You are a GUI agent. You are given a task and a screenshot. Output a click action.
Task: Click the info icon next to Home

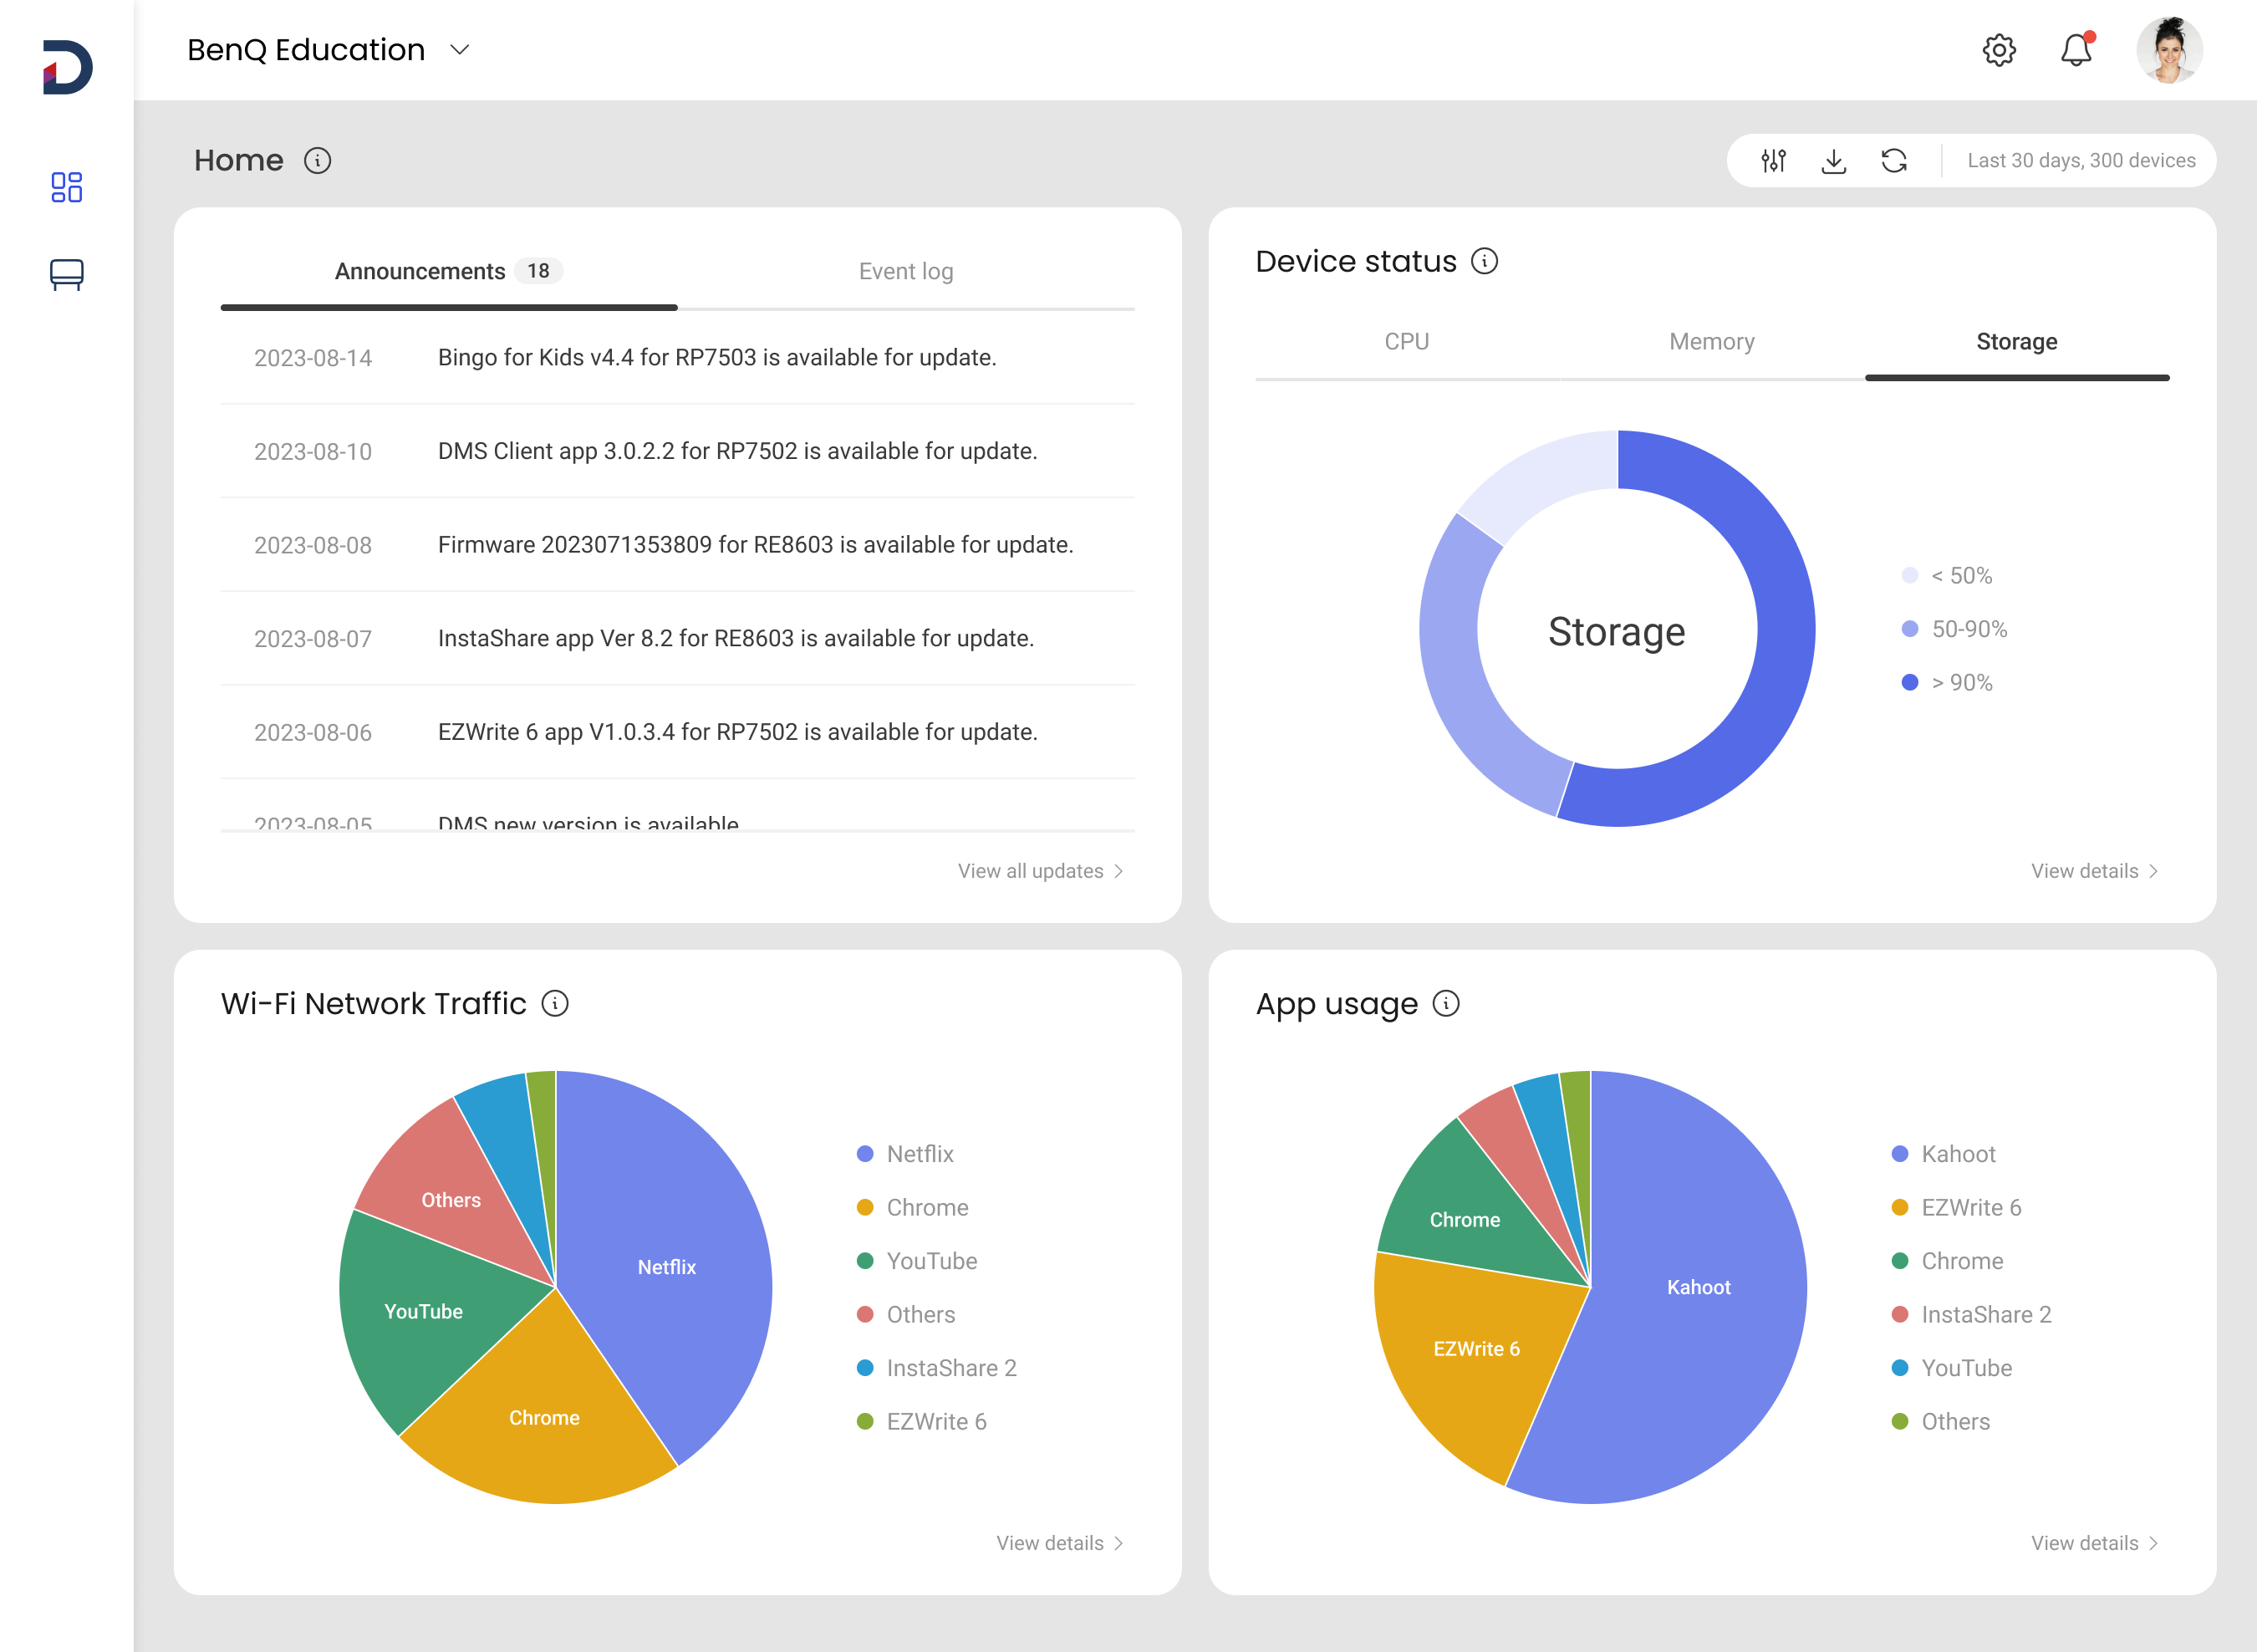point(318,161)
